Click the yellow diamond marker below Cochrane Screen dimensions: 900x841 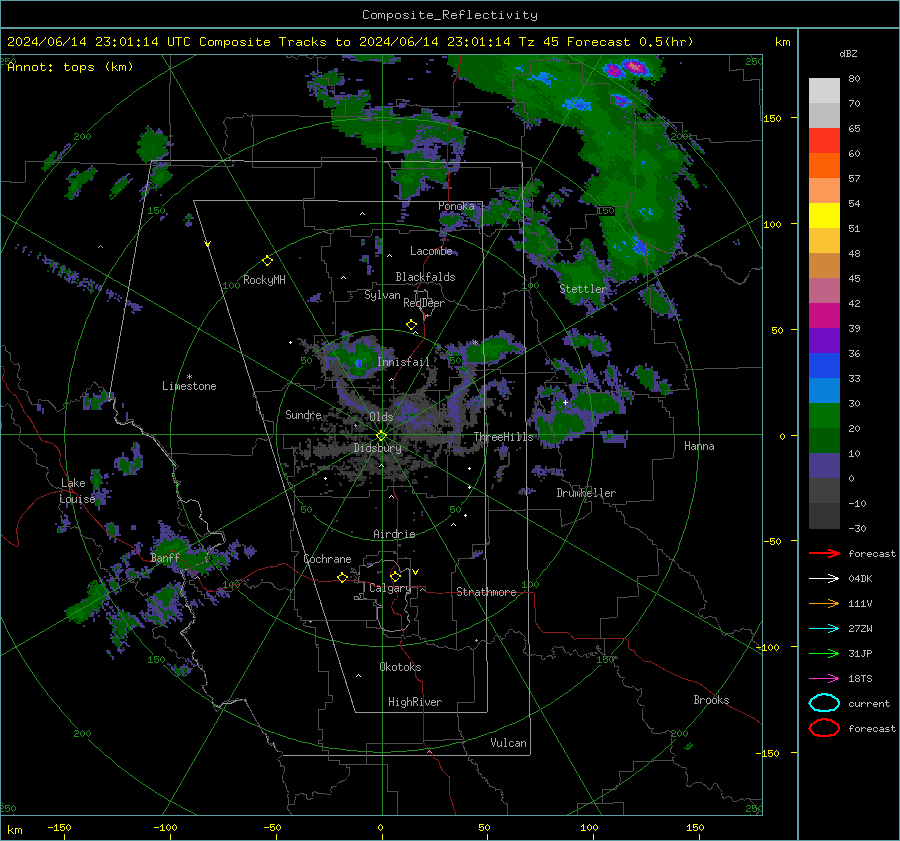click(342, 577)
